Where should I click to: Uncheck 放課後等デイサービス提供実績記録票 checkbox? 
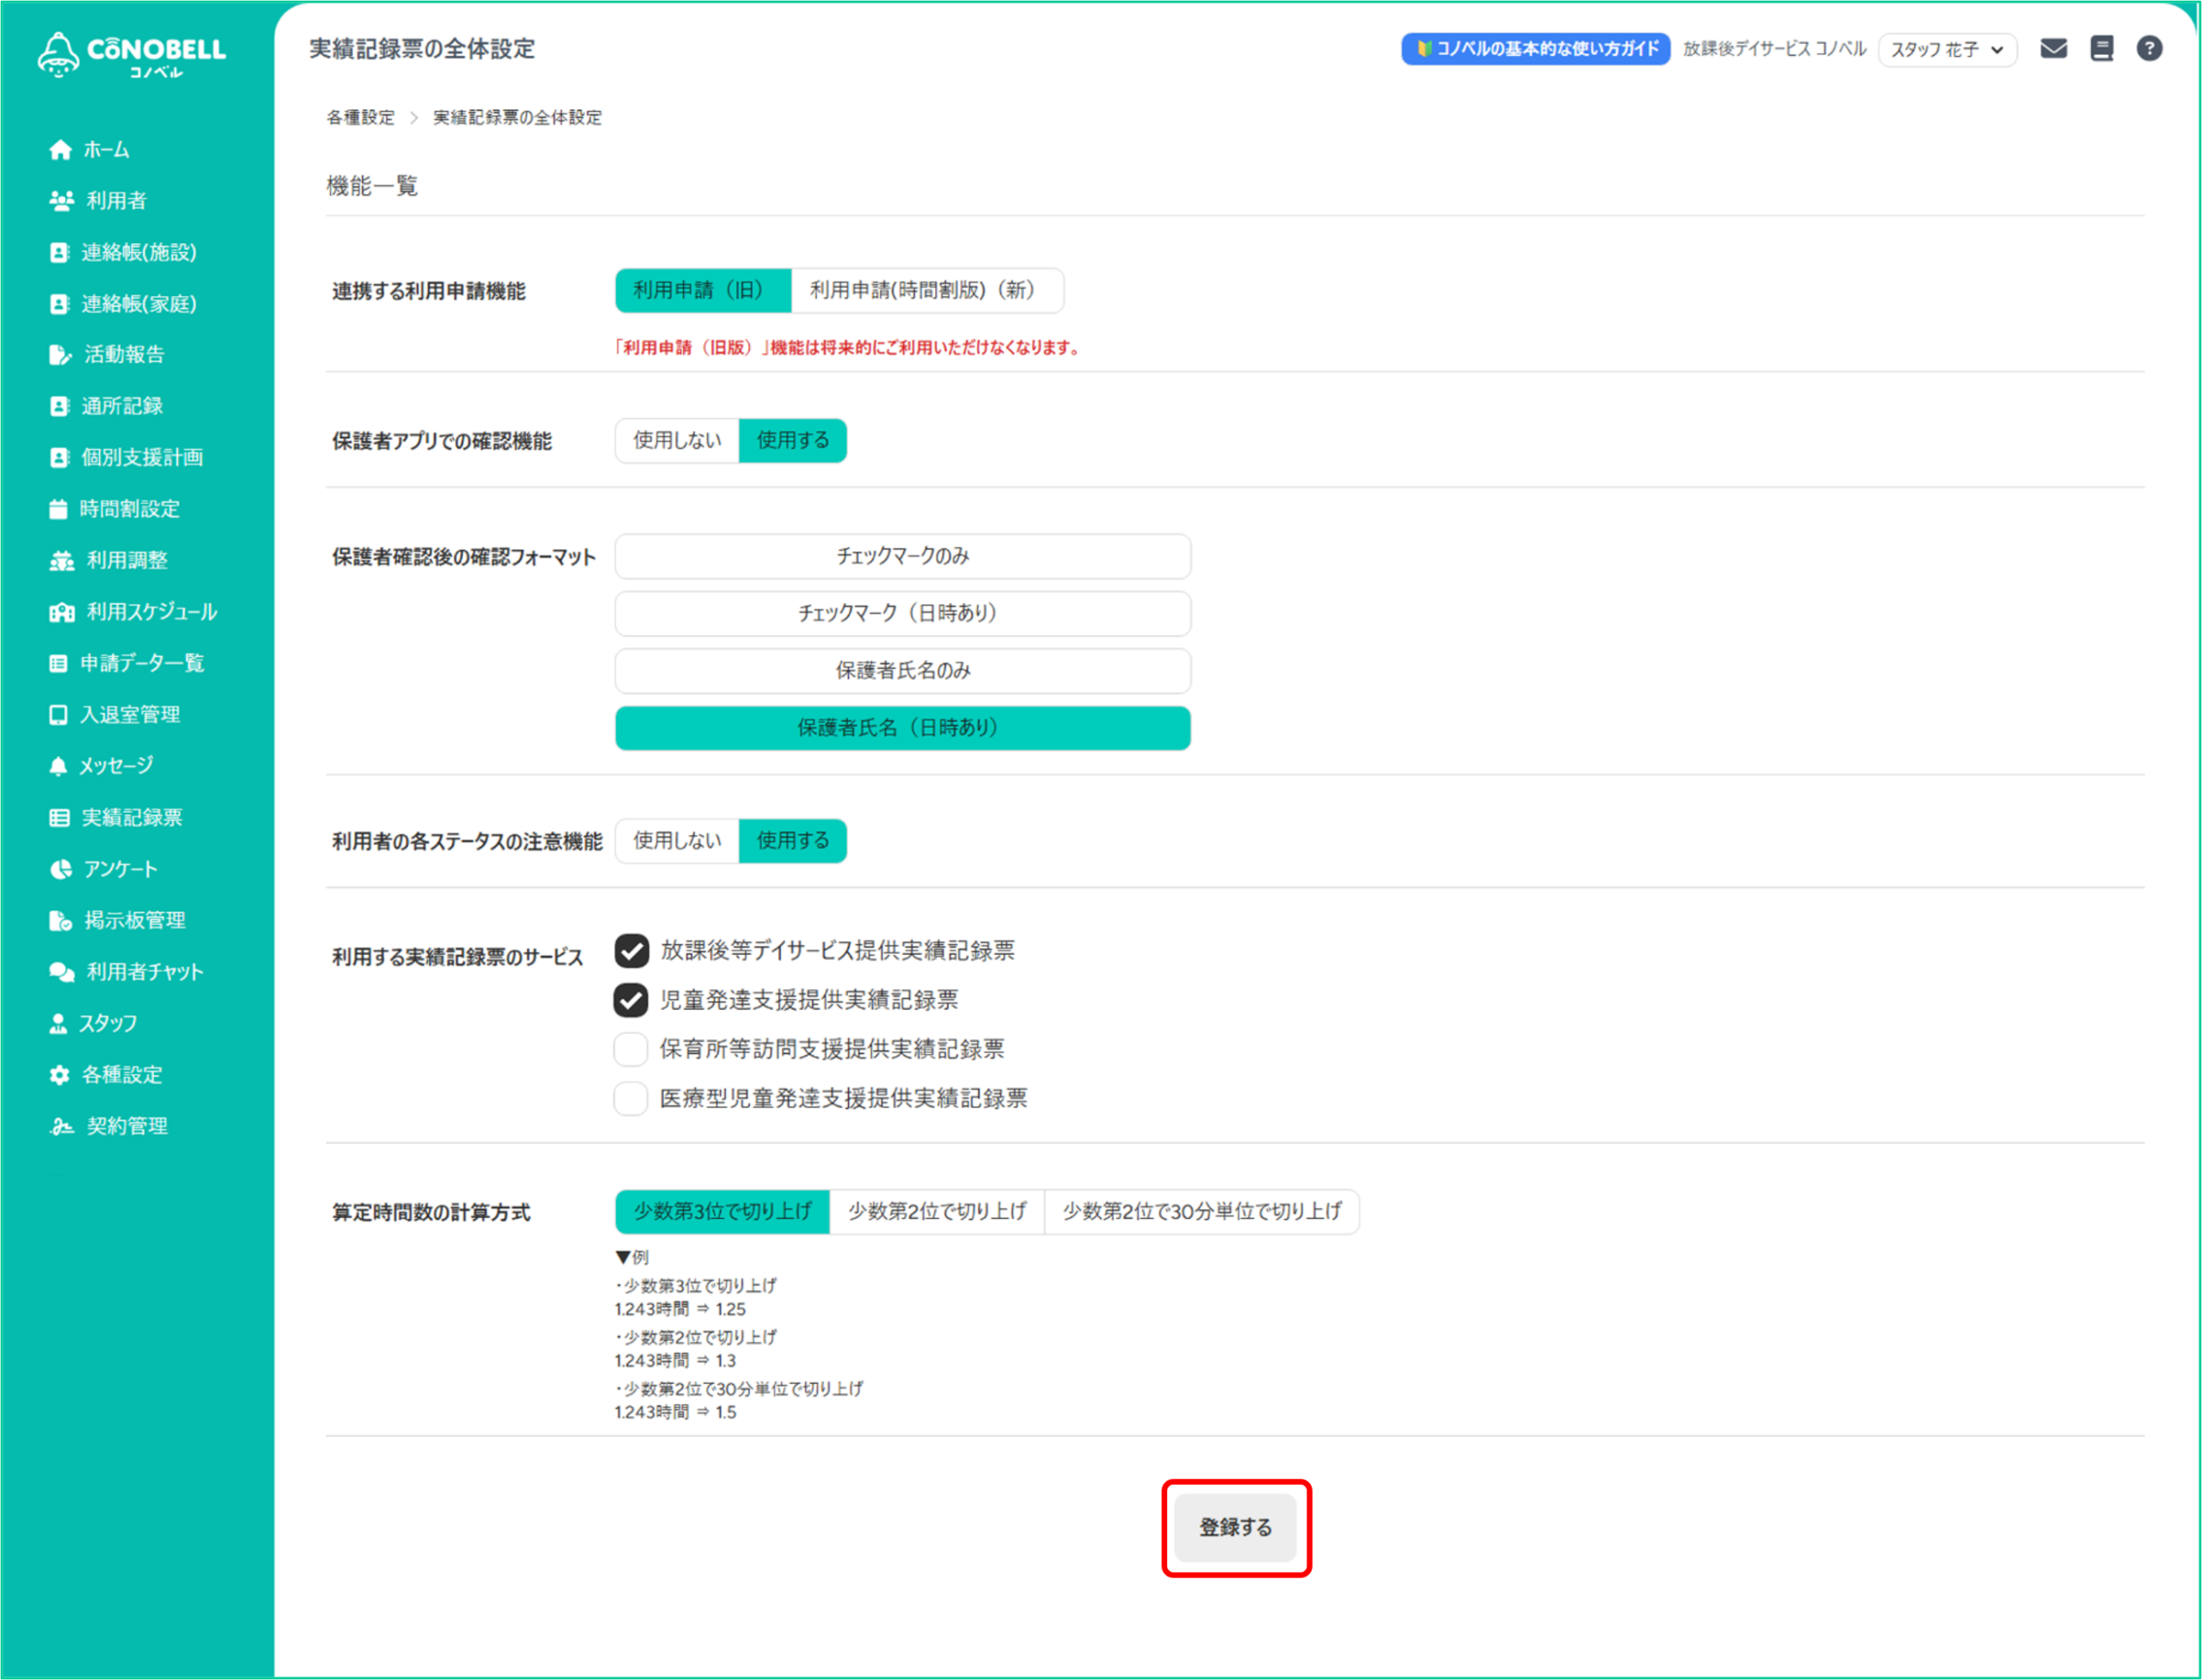coord(631,950)
